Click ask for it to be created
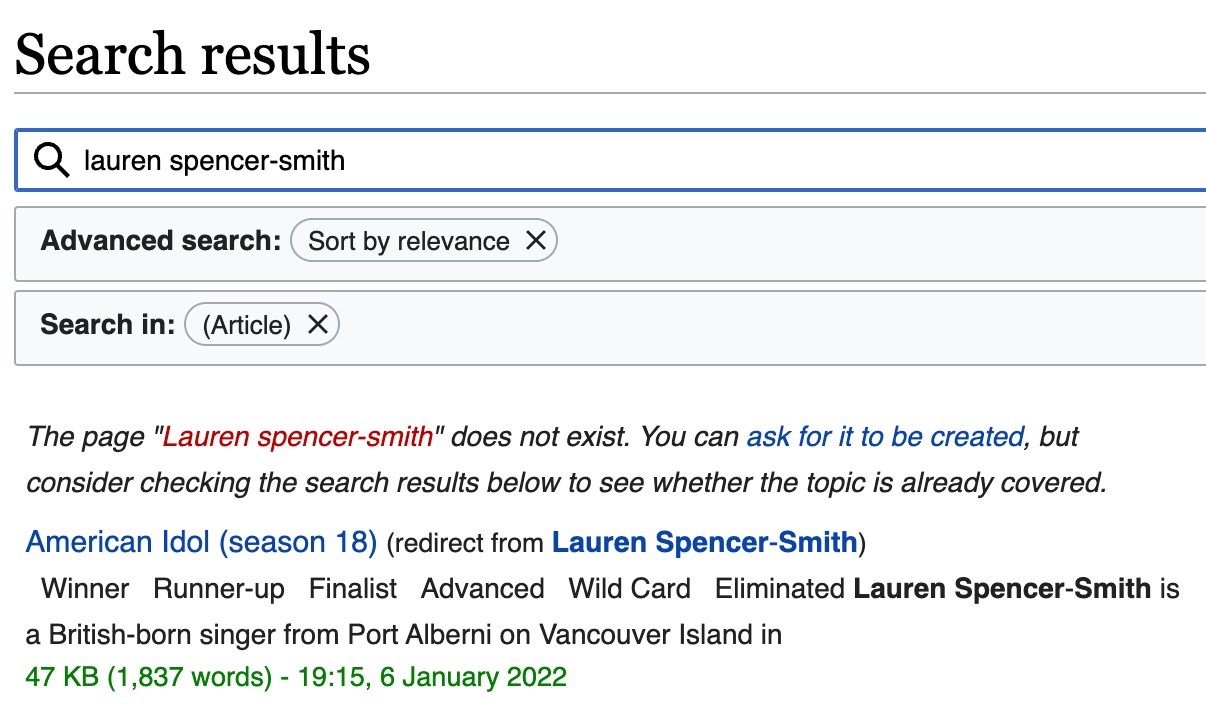 [885, 437]
